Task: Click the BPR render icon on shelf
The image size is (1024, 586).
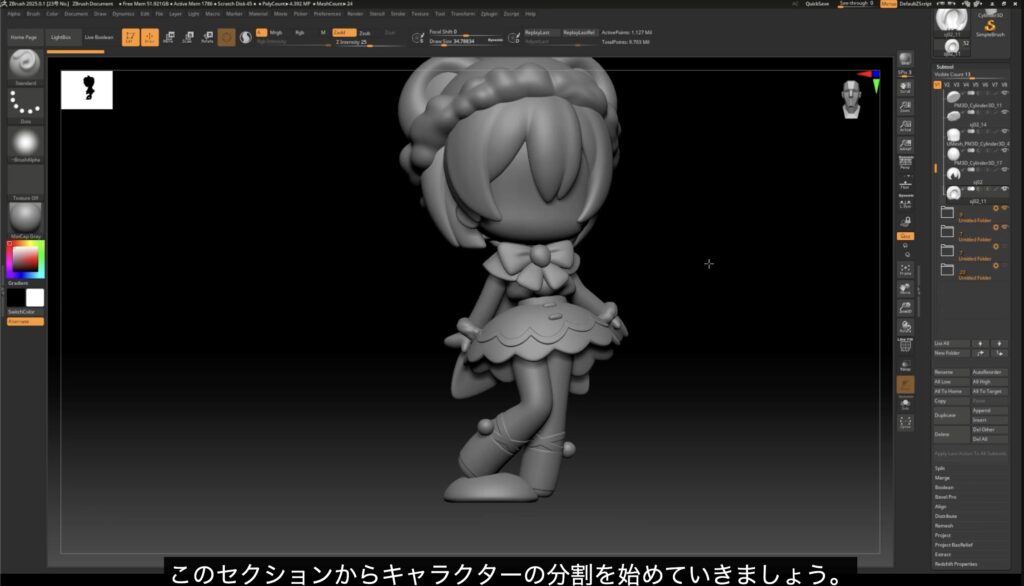Action: 905,60
